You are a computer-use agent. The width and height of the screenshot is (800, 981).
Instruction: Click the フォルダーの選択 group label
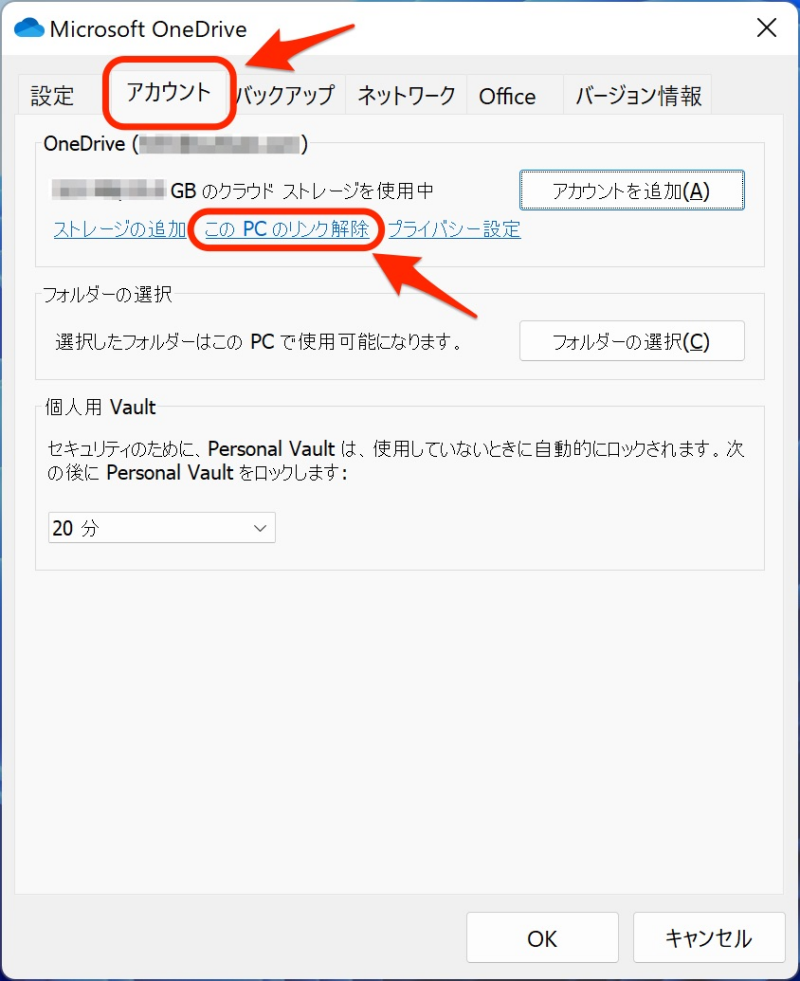(x=108, y=294)
